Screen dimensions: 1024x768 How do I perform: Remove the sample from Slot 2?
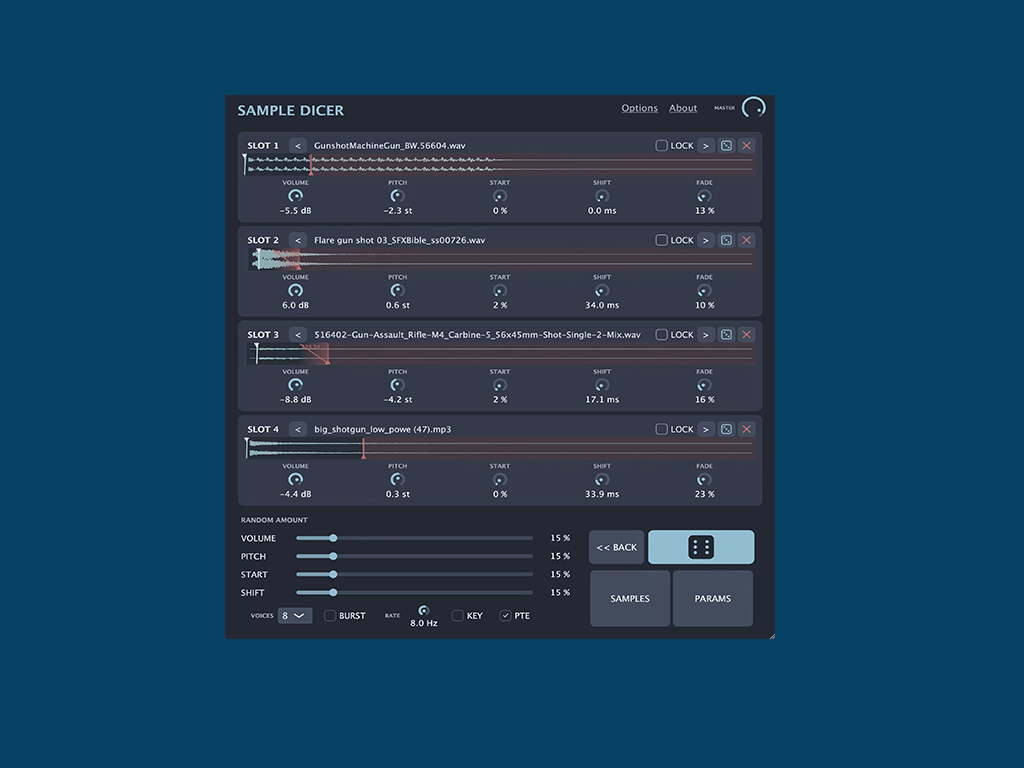coord(746,240)
